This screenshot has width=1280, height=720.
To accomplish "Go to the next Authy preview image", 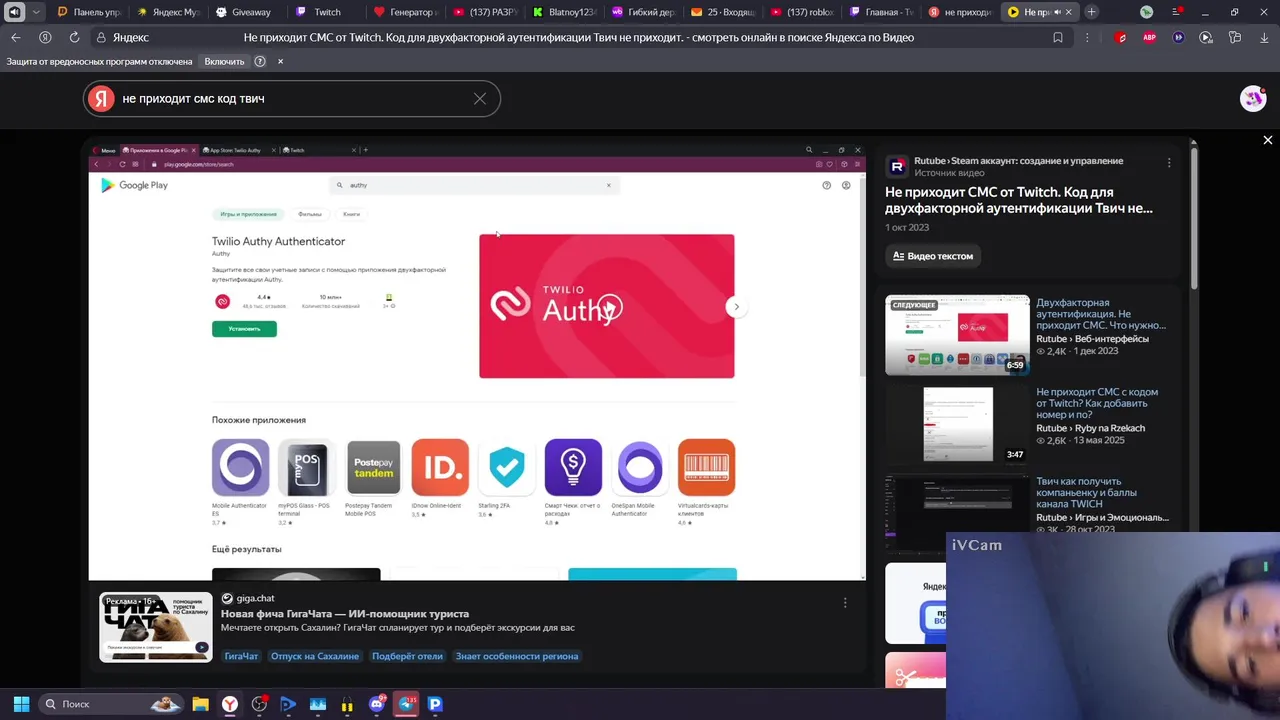I will [x=736, y=307].
